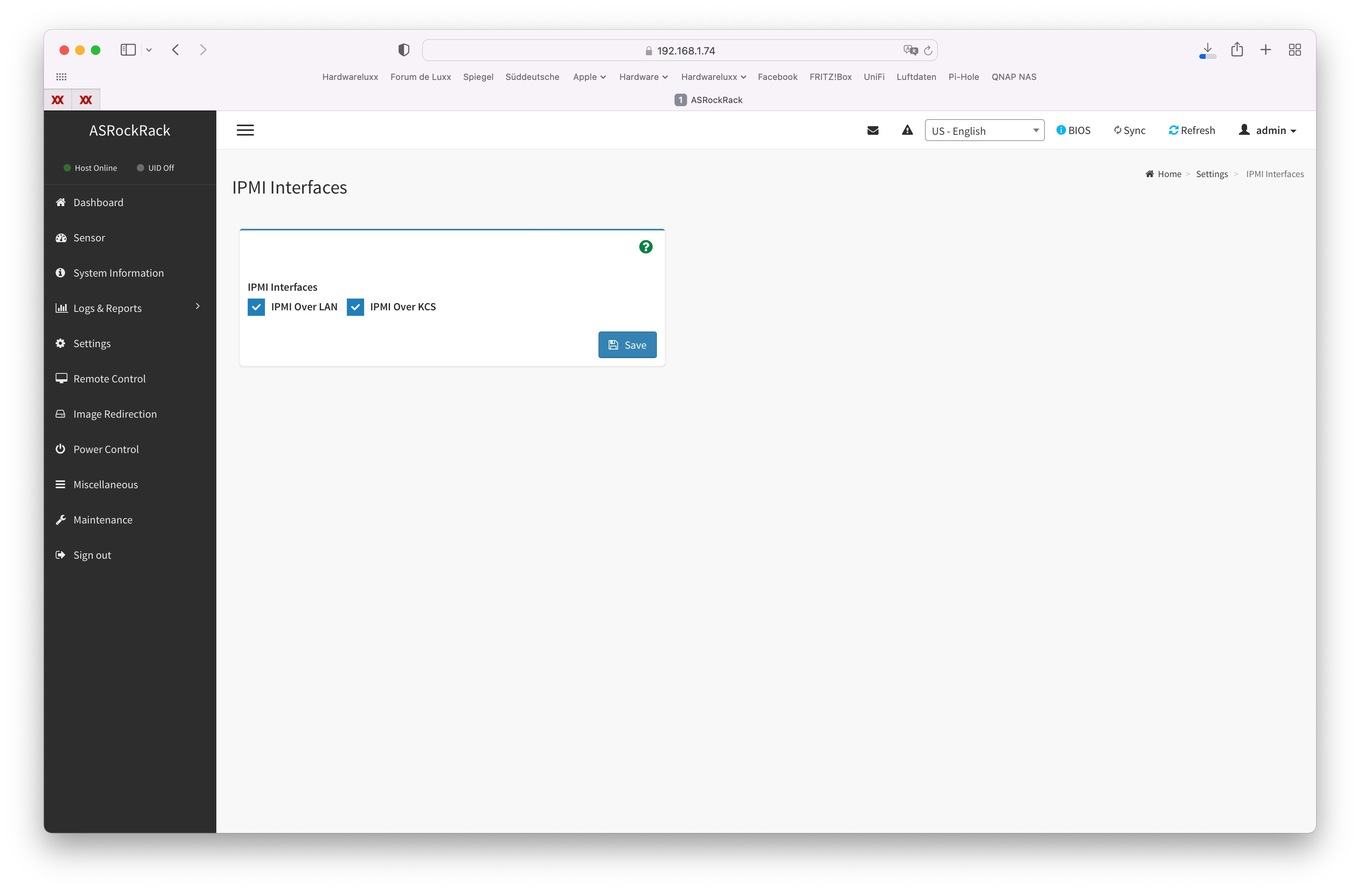Click the Safari share icon
Screen dimensions: 1360x891
coord(1237,50)
